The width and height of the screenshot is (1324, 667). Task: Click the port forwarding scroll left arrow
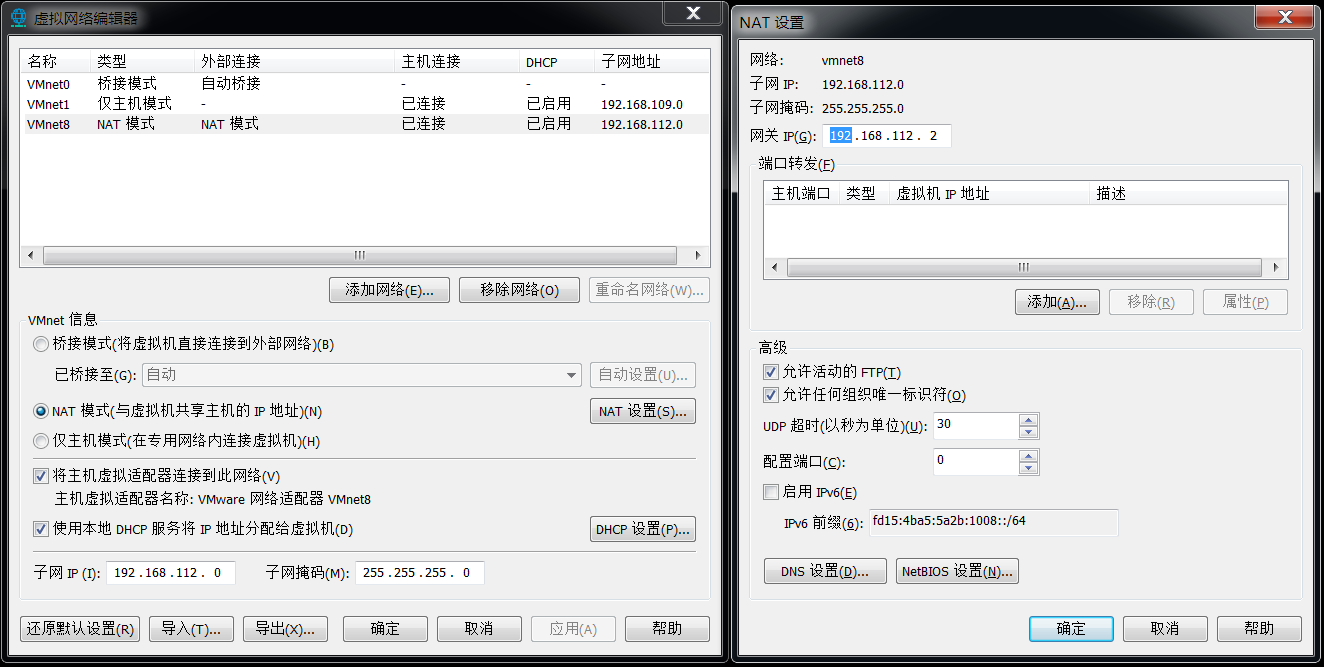pyautogui.click(x=773, y=268)
